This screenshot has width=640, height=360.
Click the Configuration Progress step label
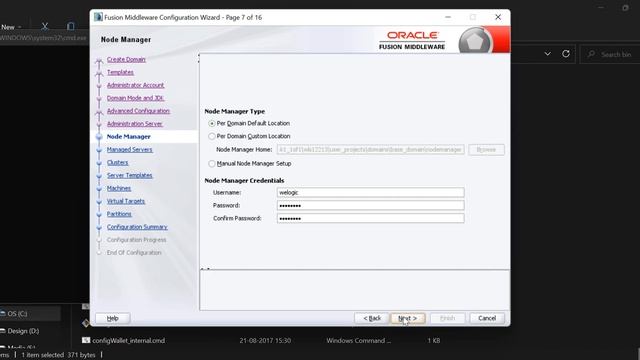pos(136,240)
